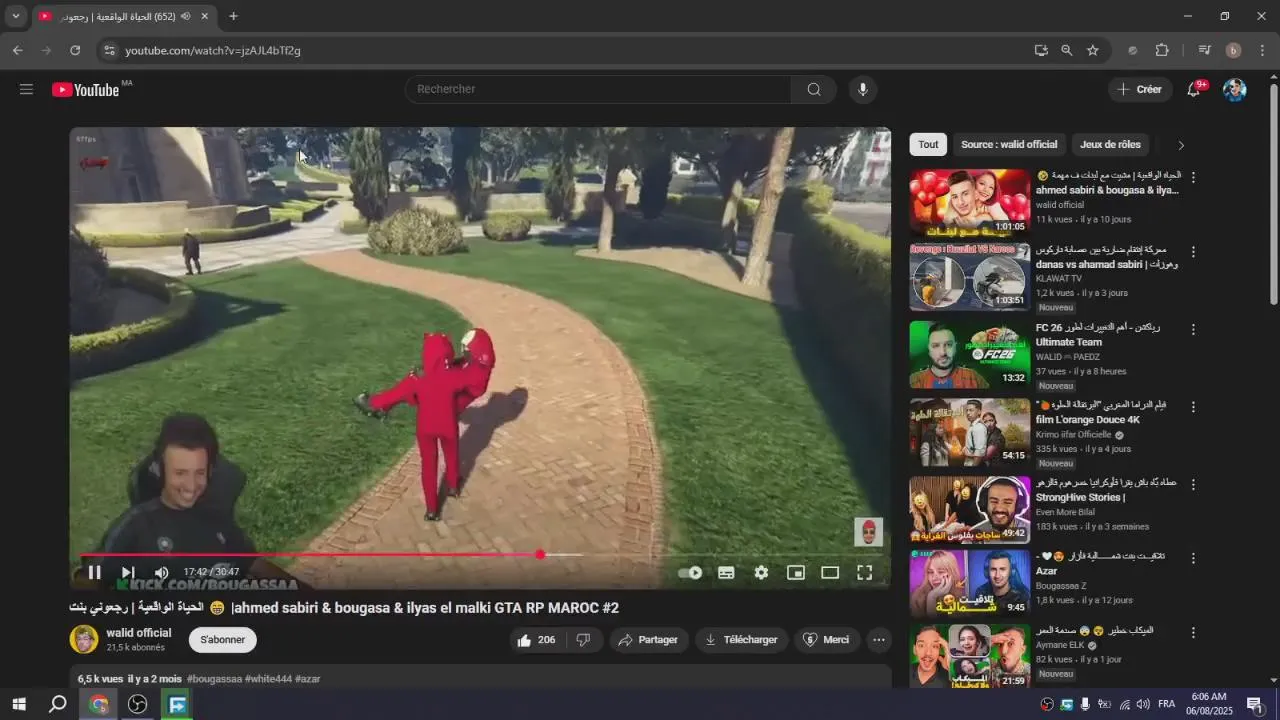The image size is (1280, 720).
Task: Reload the page
Action: 75,50
